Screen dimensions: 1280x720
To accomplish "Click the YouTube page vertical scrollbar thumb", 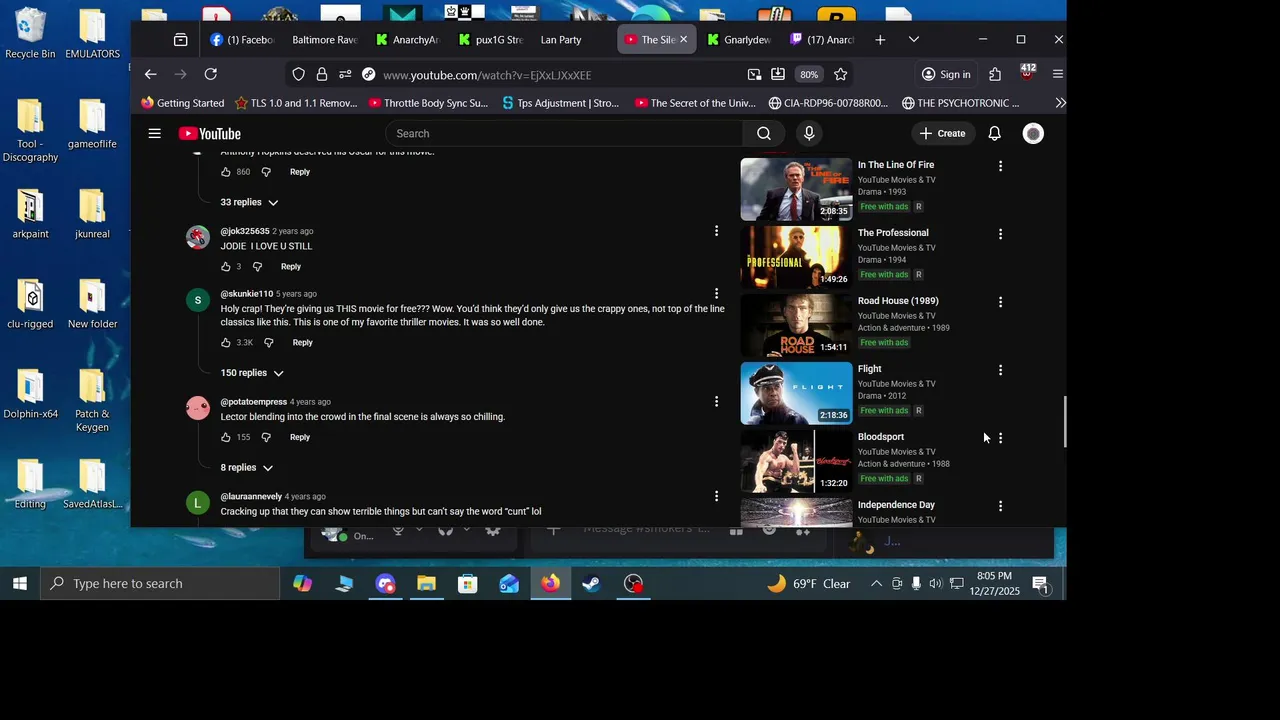I will (1064, 422).
